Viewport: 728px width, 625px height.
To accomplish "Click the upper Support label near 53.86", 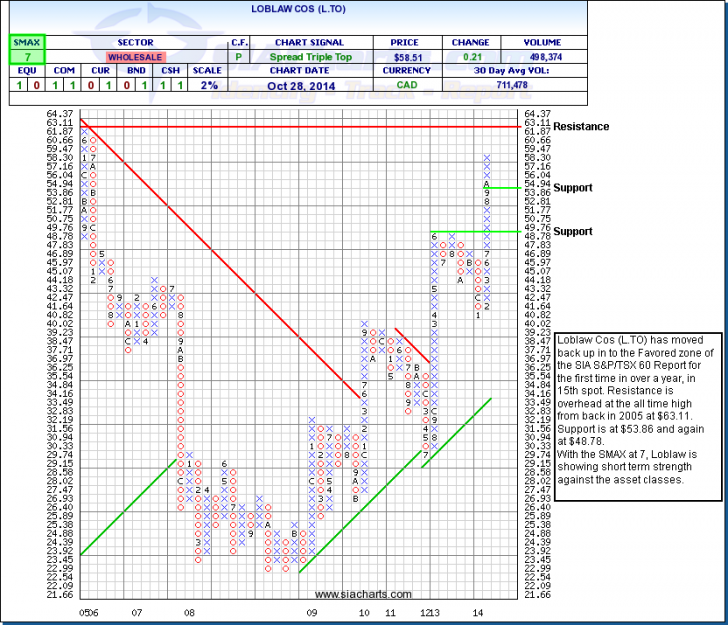I will pyautogui.click(x=573, y=187).
